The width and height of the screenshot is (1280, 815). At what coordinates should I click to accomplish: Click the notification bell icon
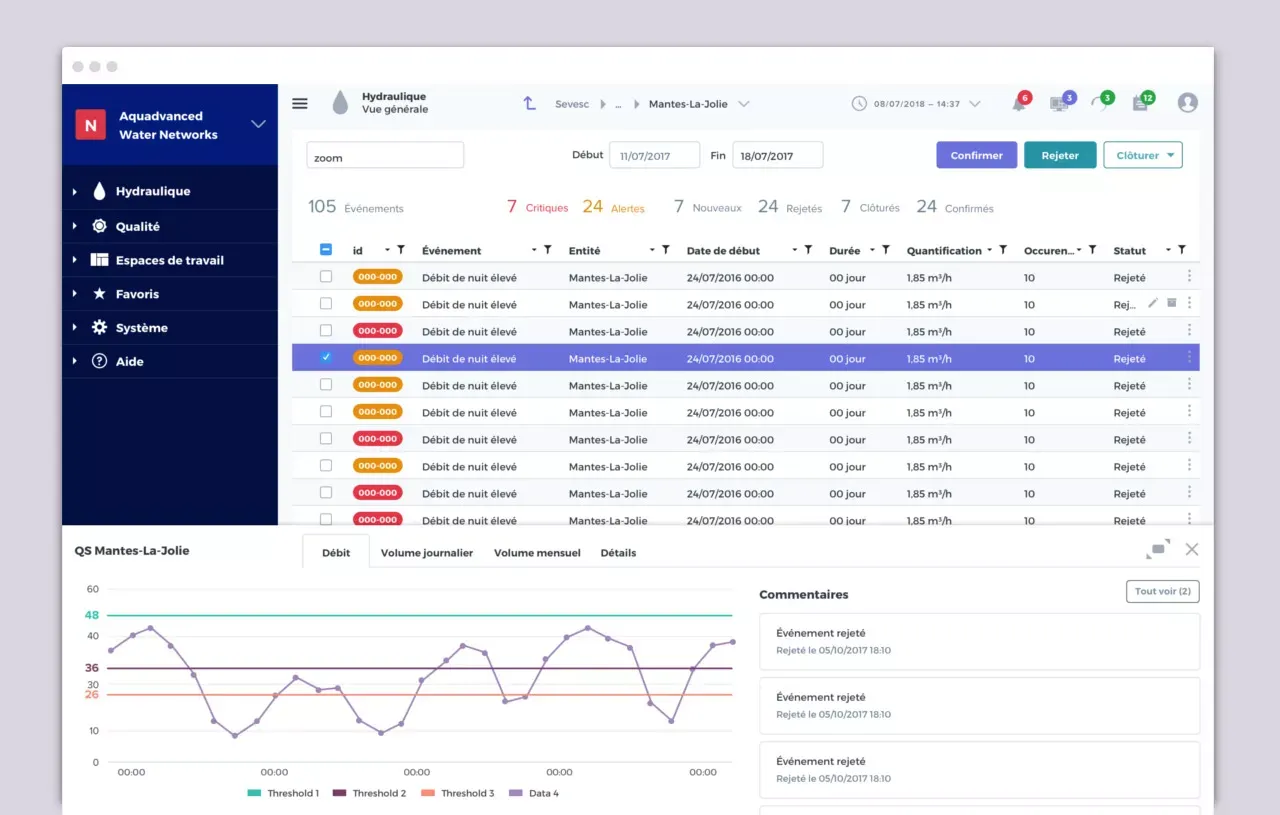pyautogui.click(x=1019, y=103)
